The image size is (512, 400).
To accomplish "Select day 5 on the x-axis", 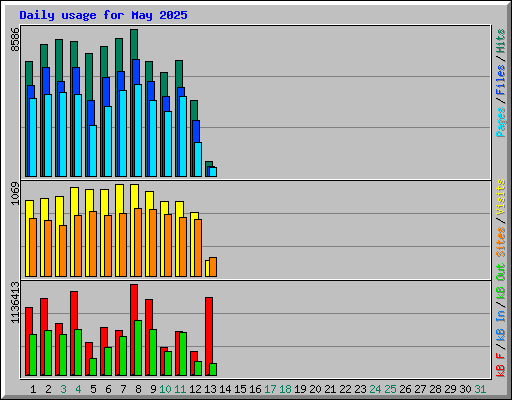I will click(x=93, y=389).
